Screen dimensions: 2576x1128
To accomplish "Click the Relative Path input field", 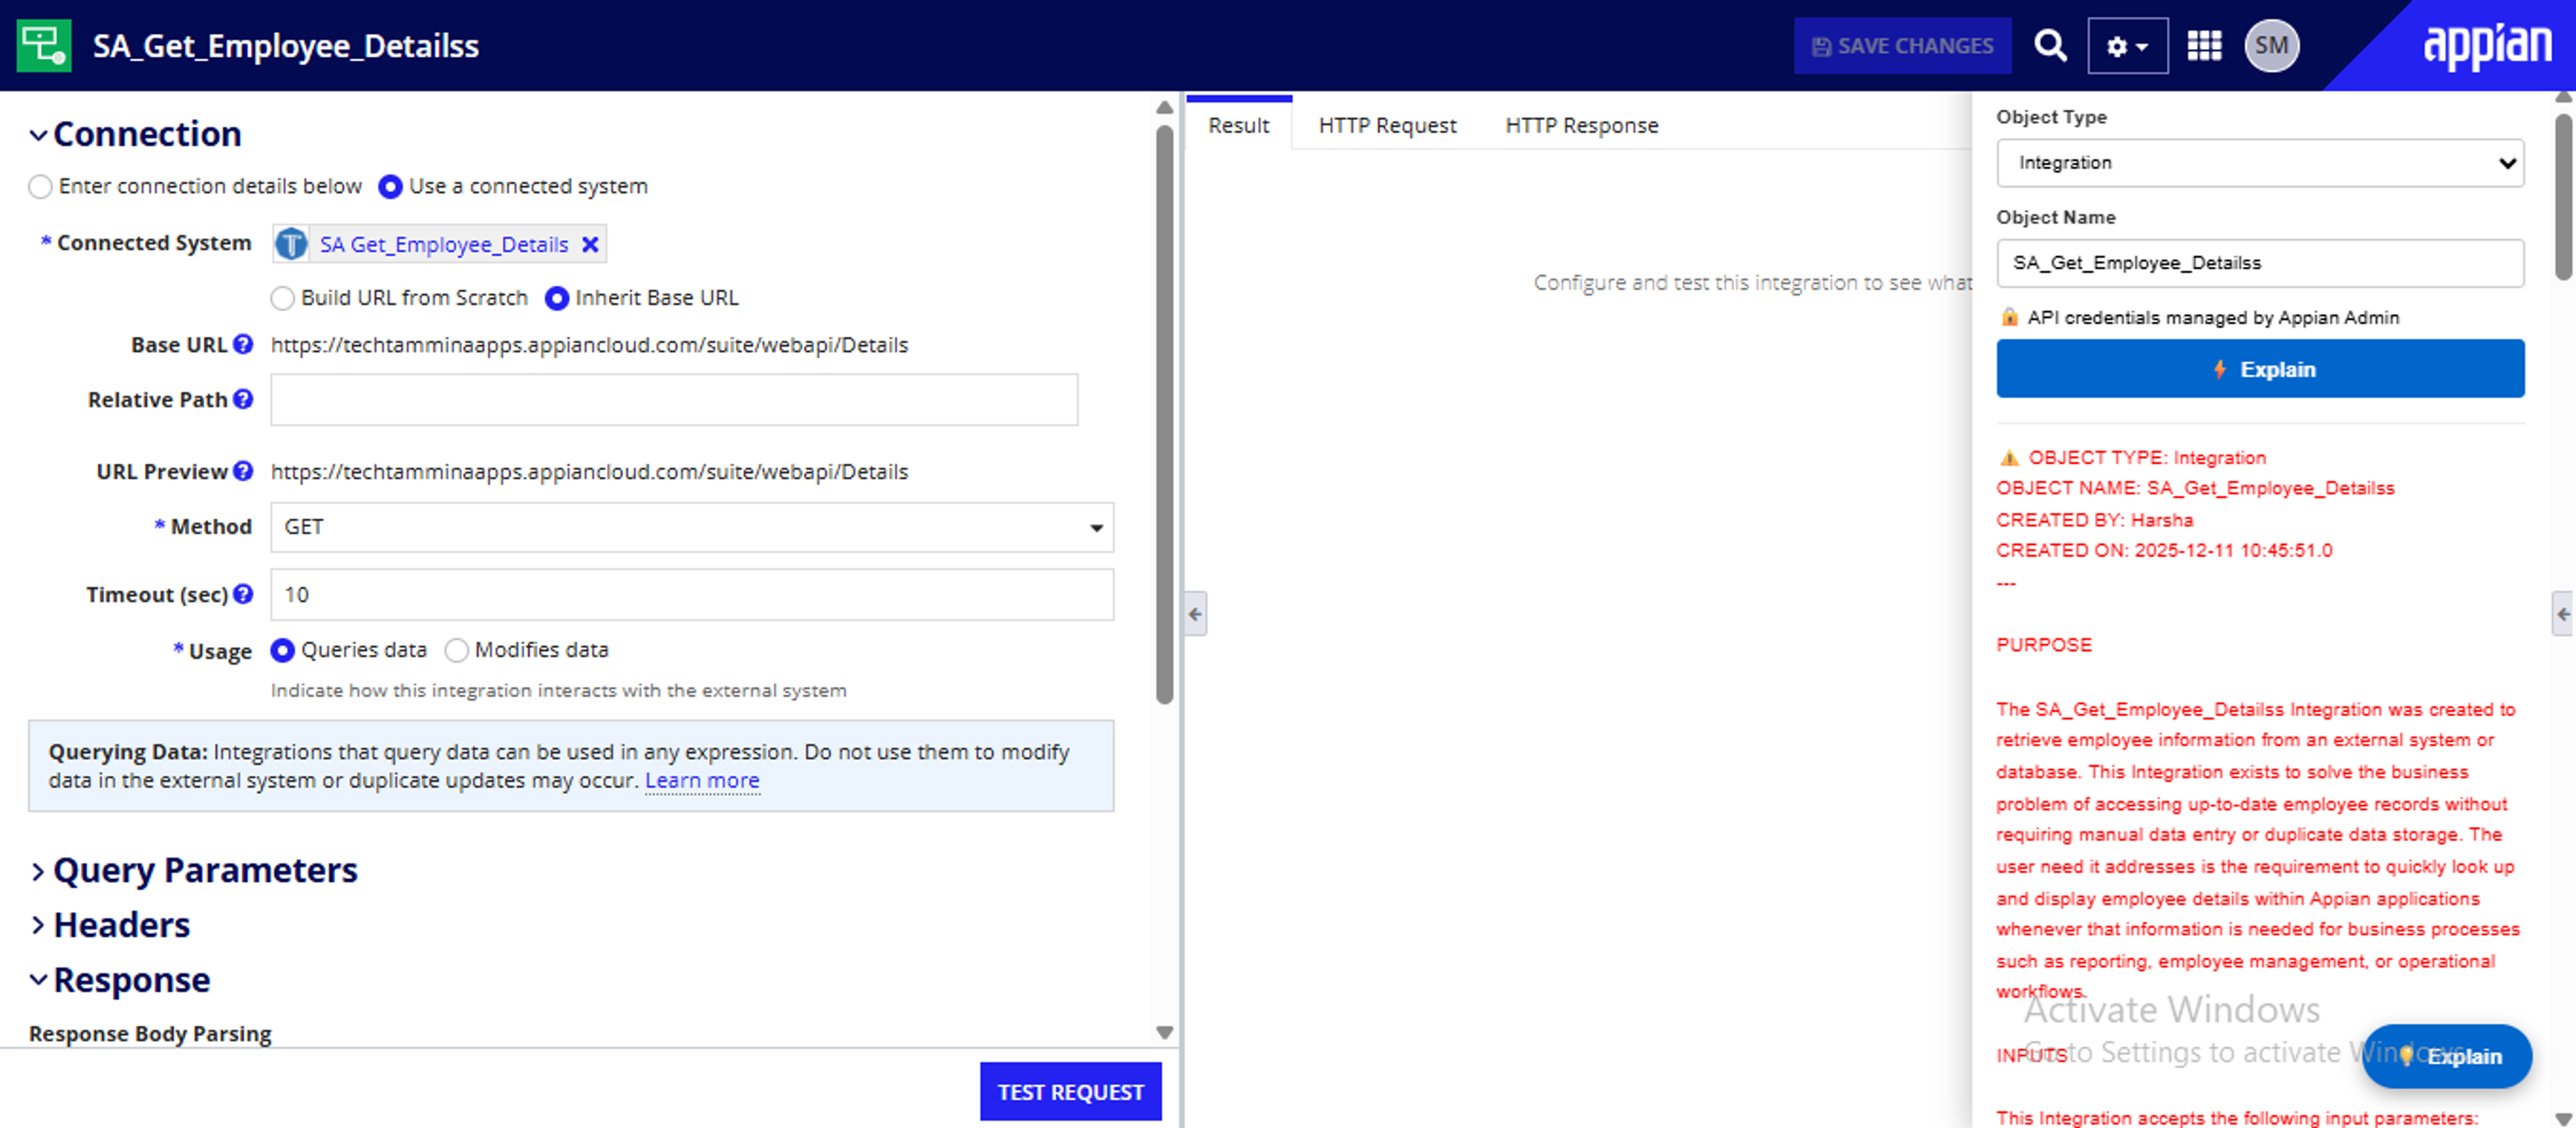I will 674,400.
